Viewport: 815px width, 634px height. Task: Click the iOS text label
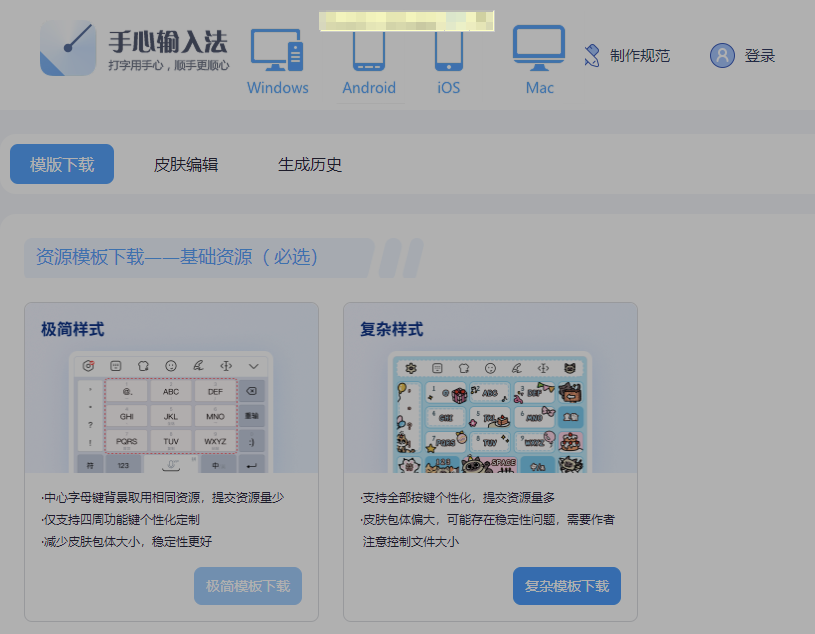point(449,87)
